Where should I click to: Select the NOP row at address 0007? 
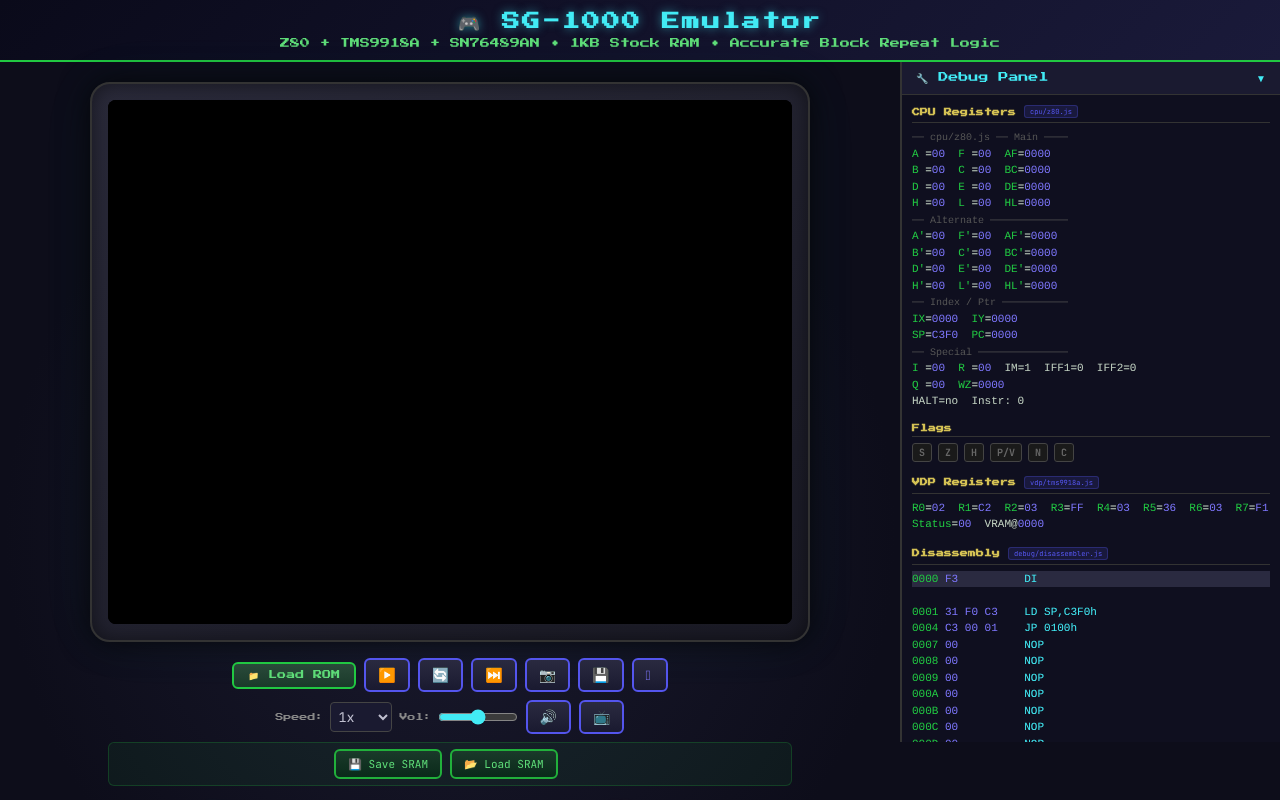coord(1091,645)
